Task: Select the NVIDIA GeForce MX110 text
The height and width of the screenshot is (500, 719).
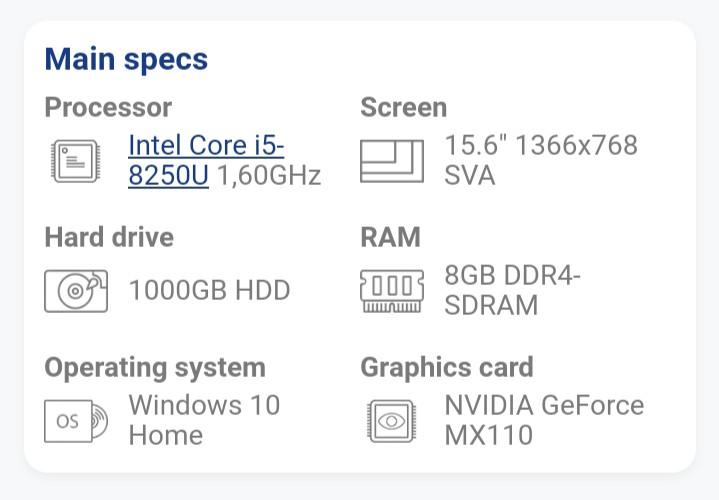Action: [x=544, y=420]
